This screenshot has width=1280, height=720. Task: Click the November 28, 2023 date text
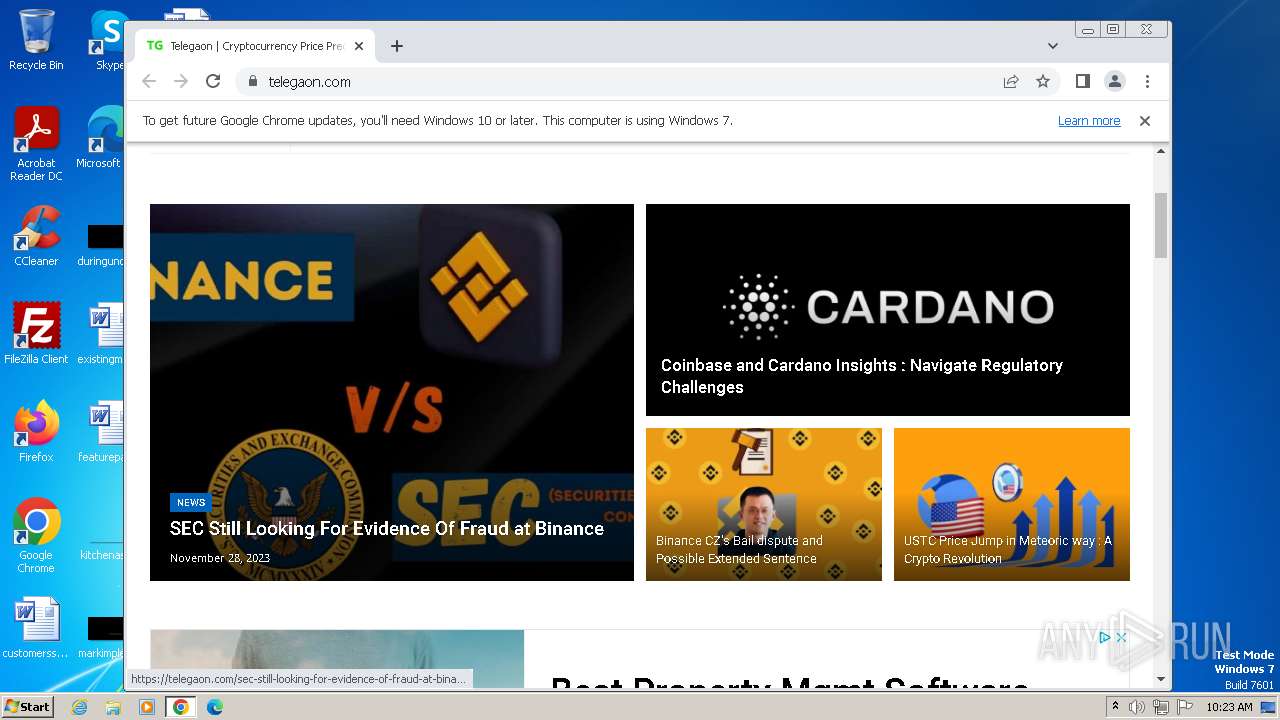tap(220, 558)
